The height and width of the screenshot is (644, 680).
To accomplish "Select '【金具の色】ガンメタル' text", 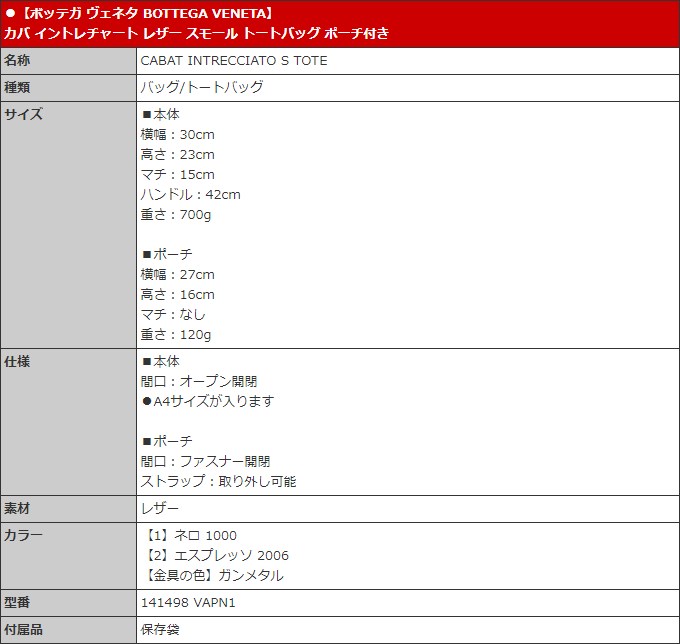I will tap(213, 575).
